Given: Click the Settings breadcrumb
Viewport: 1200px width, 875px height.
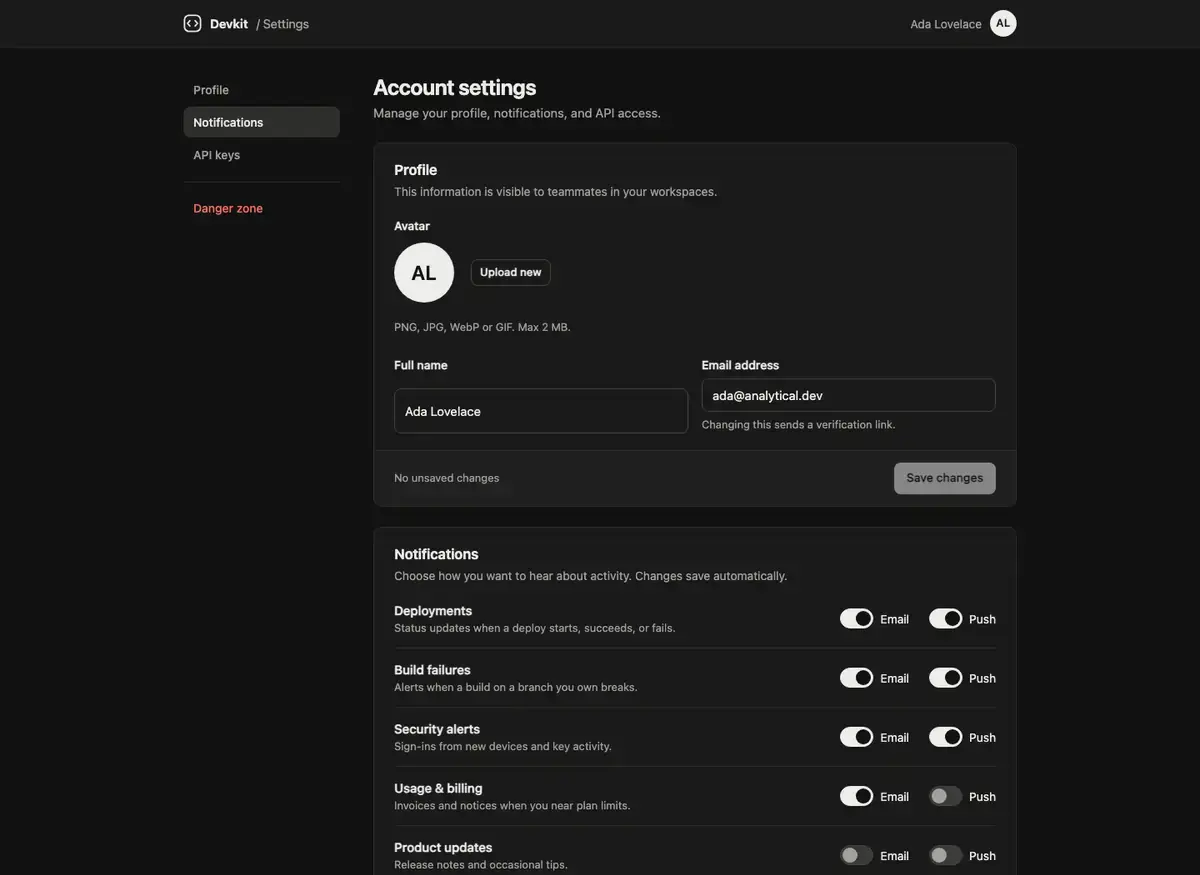Looking at the screenshot, I should pyautogui.click(x=286, y=24).
